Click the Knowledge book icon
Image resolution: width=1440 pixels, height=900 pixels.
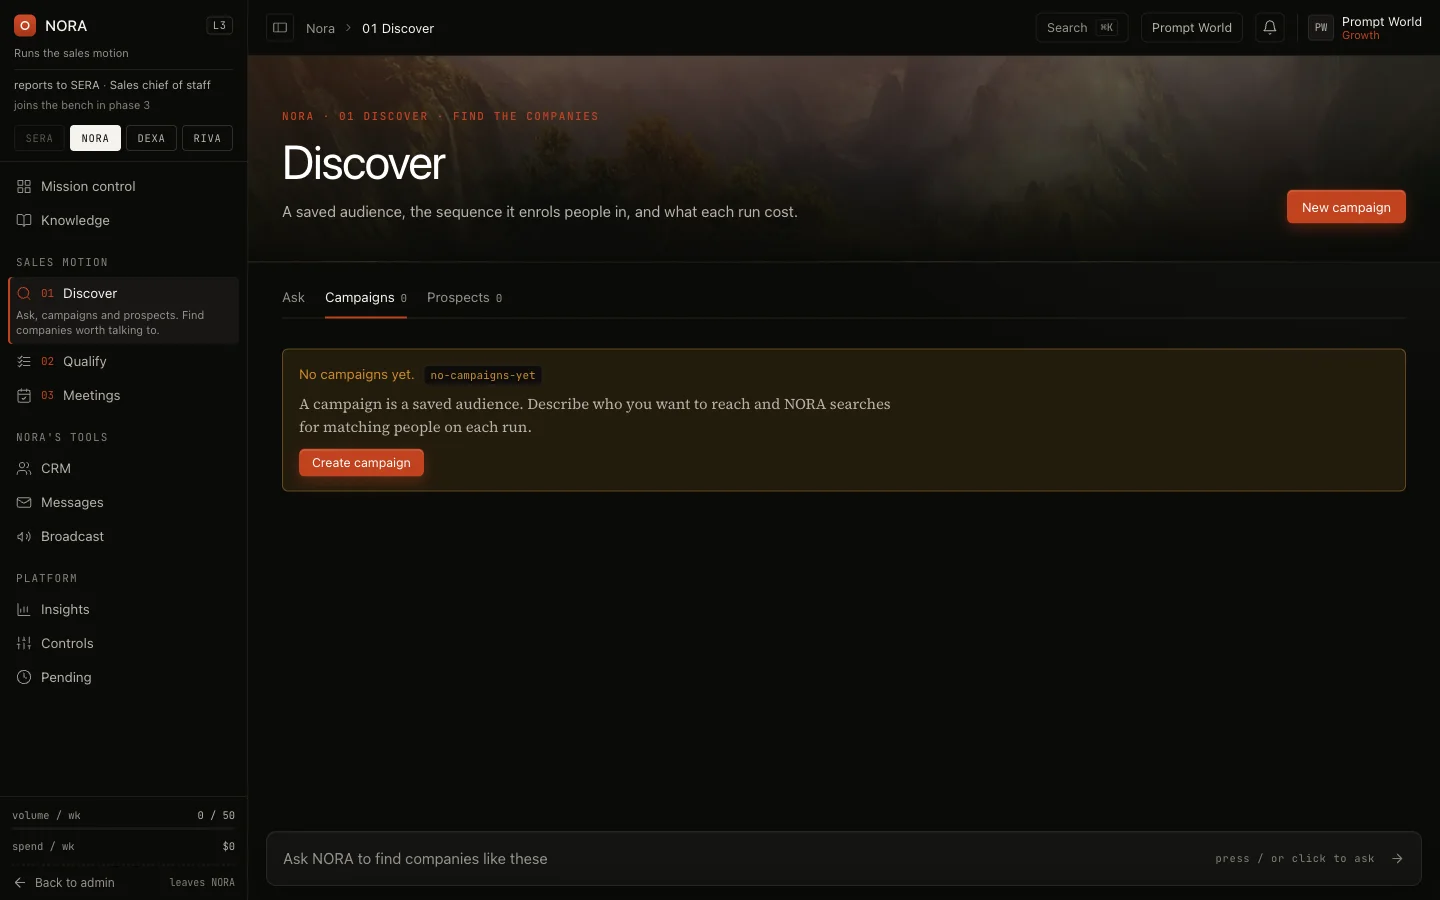(x=24, y=220)
